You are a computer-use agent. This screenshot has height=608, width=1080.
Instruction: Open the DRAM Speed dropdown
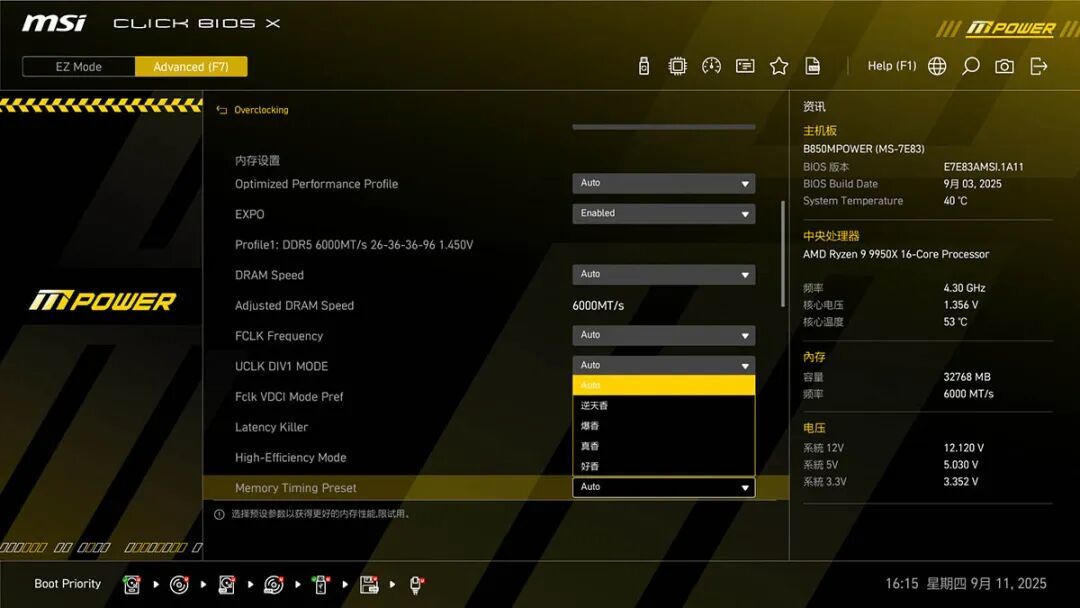pyautogui.click(x=663, y=274)
